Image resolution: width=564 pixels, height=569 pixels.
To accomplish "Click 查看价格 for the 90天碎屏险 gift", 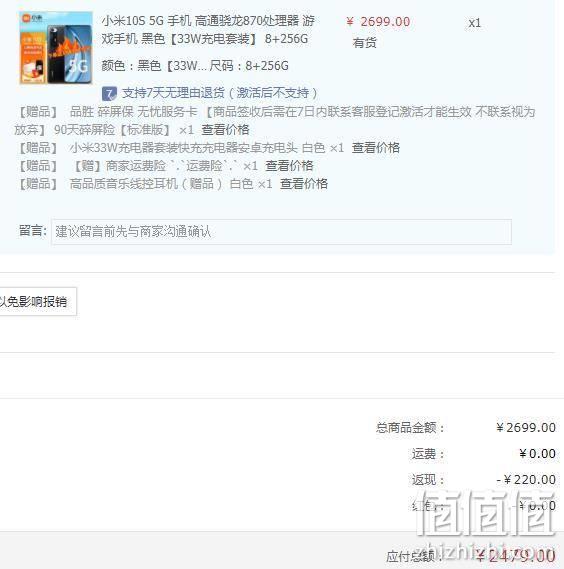I will [225, 130].
